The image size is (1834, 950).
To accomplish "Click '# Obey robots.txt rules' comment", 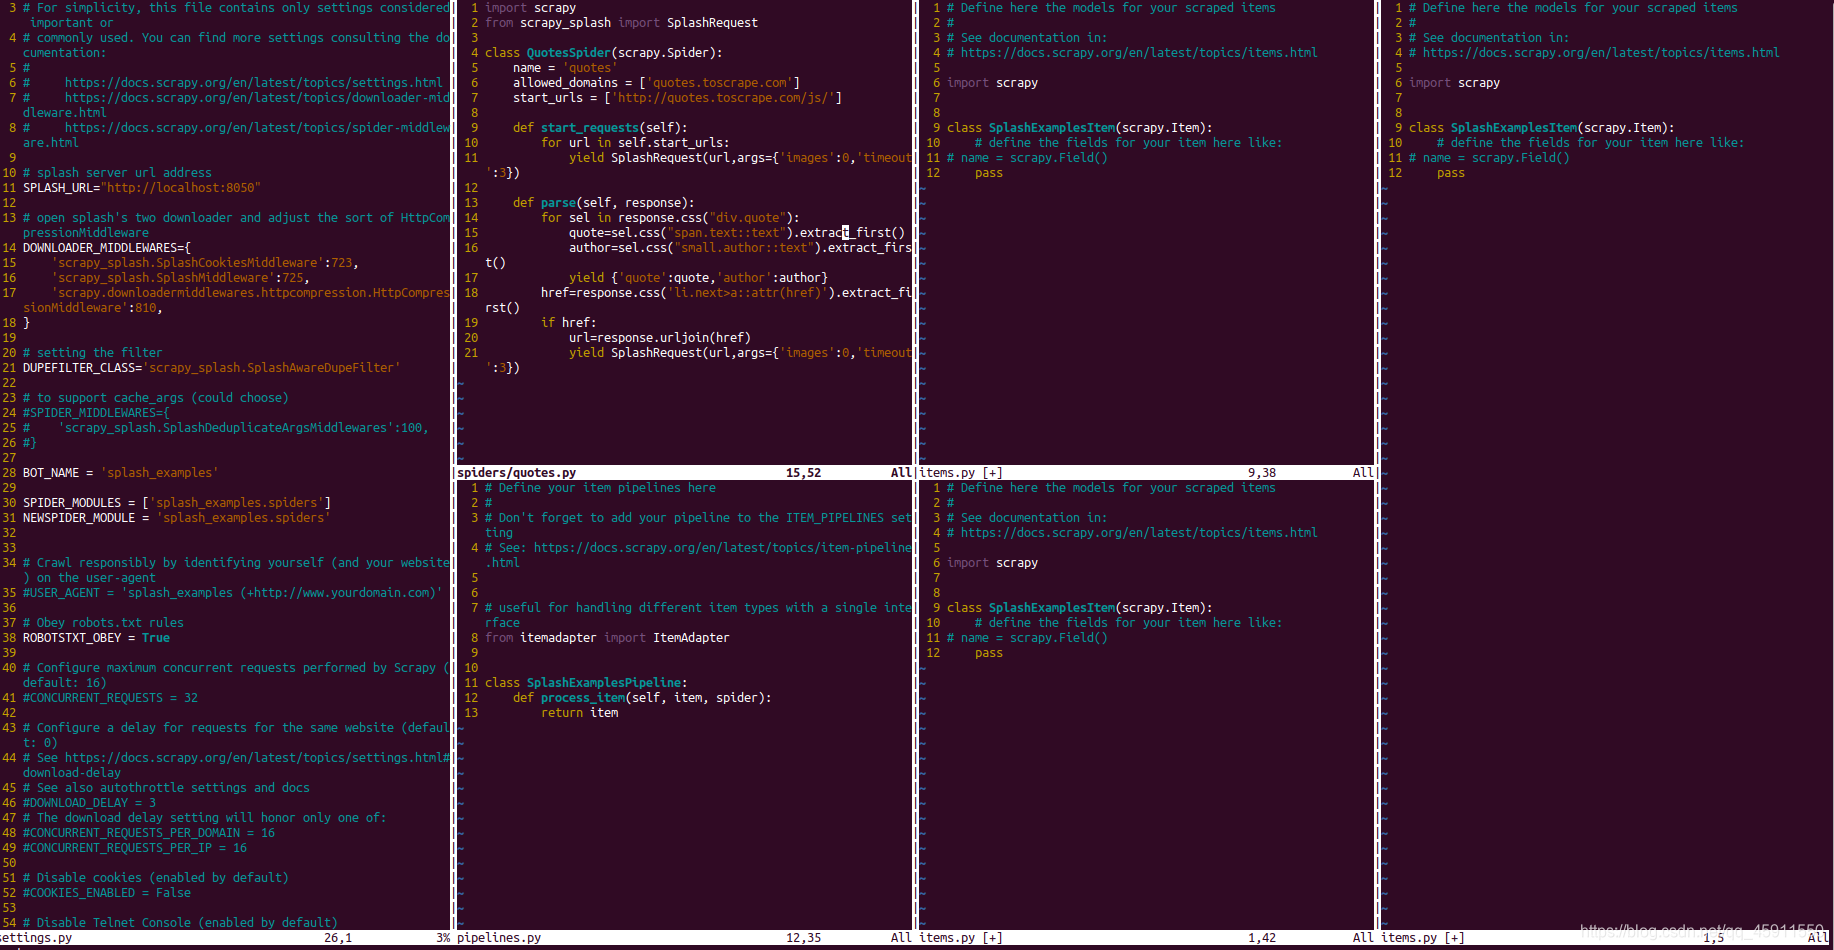I will [103, 623].
